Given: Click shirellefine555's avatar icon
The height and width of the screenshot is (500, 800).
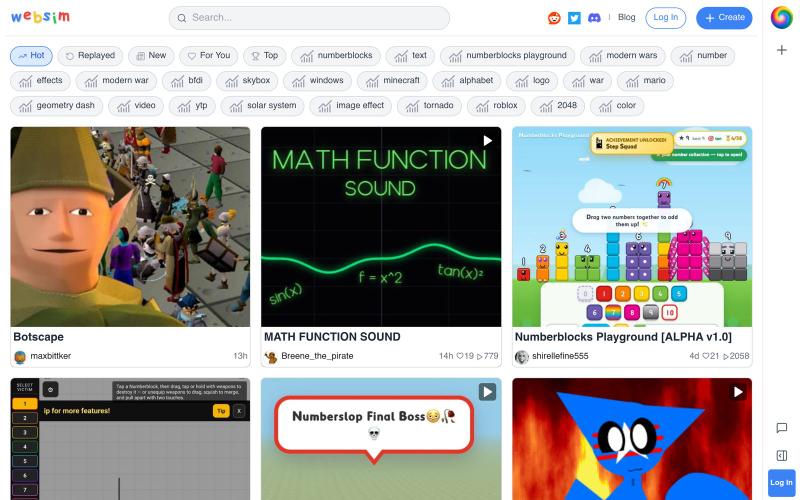Looking at the screenshot, I should point(521,357).
